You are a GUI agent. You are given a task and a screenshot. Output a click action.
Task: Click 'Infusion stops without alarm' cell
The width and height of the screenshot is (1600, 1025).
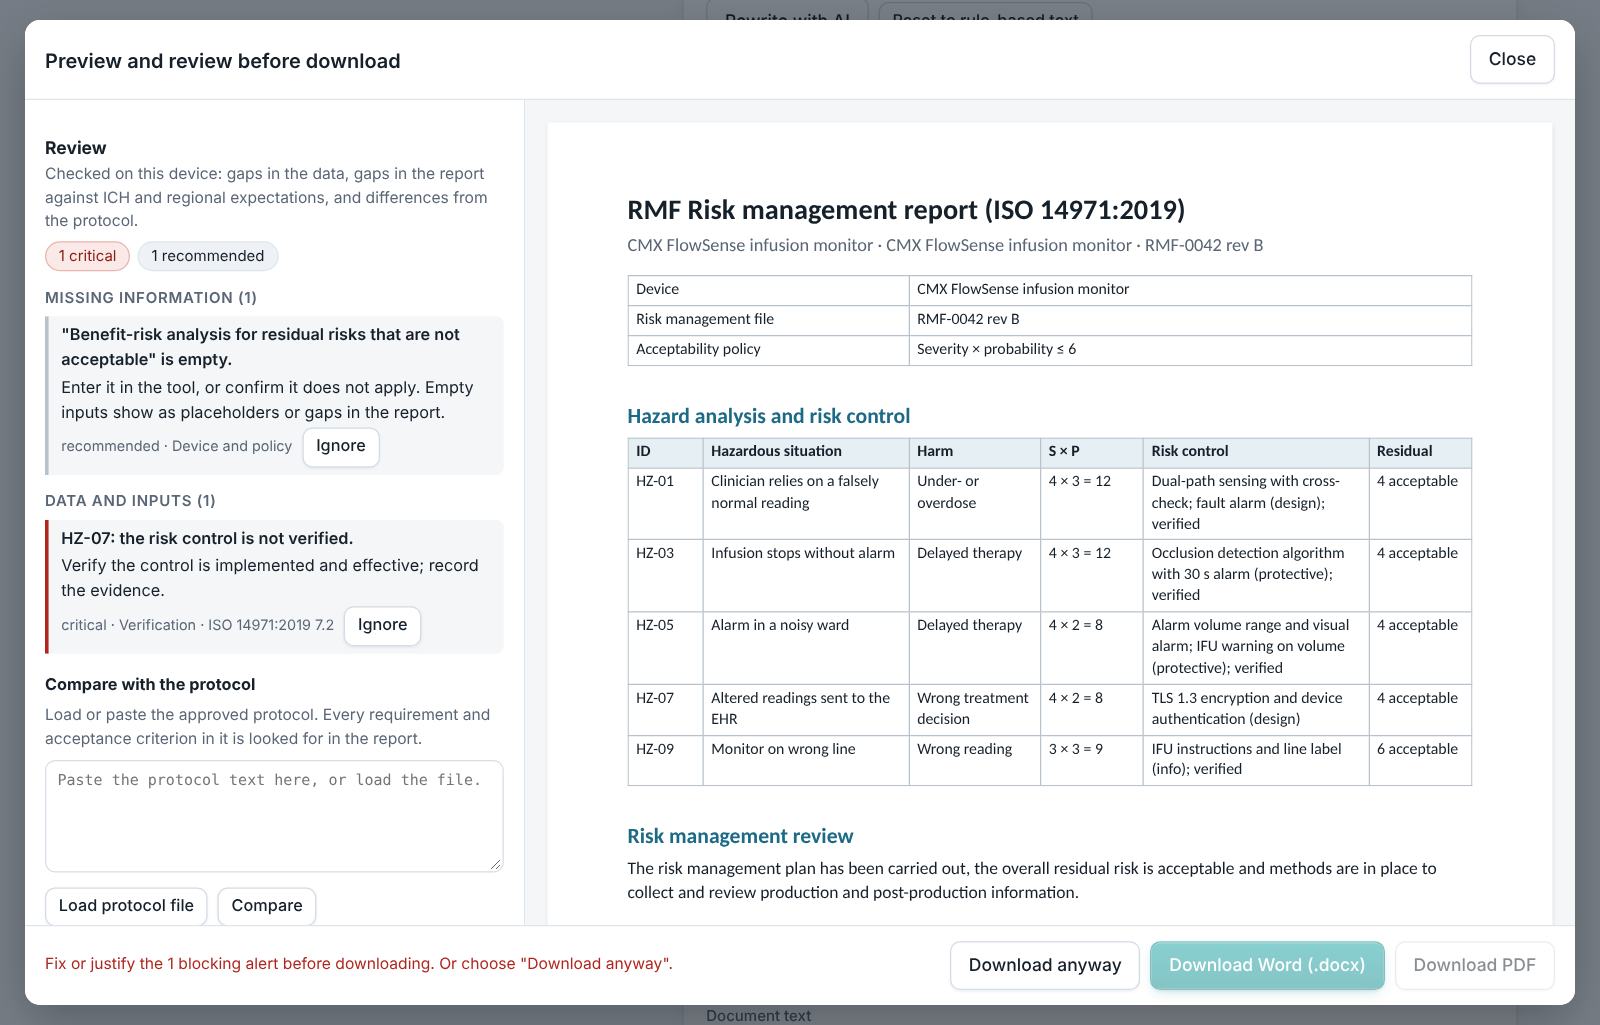tap(806, 575)
